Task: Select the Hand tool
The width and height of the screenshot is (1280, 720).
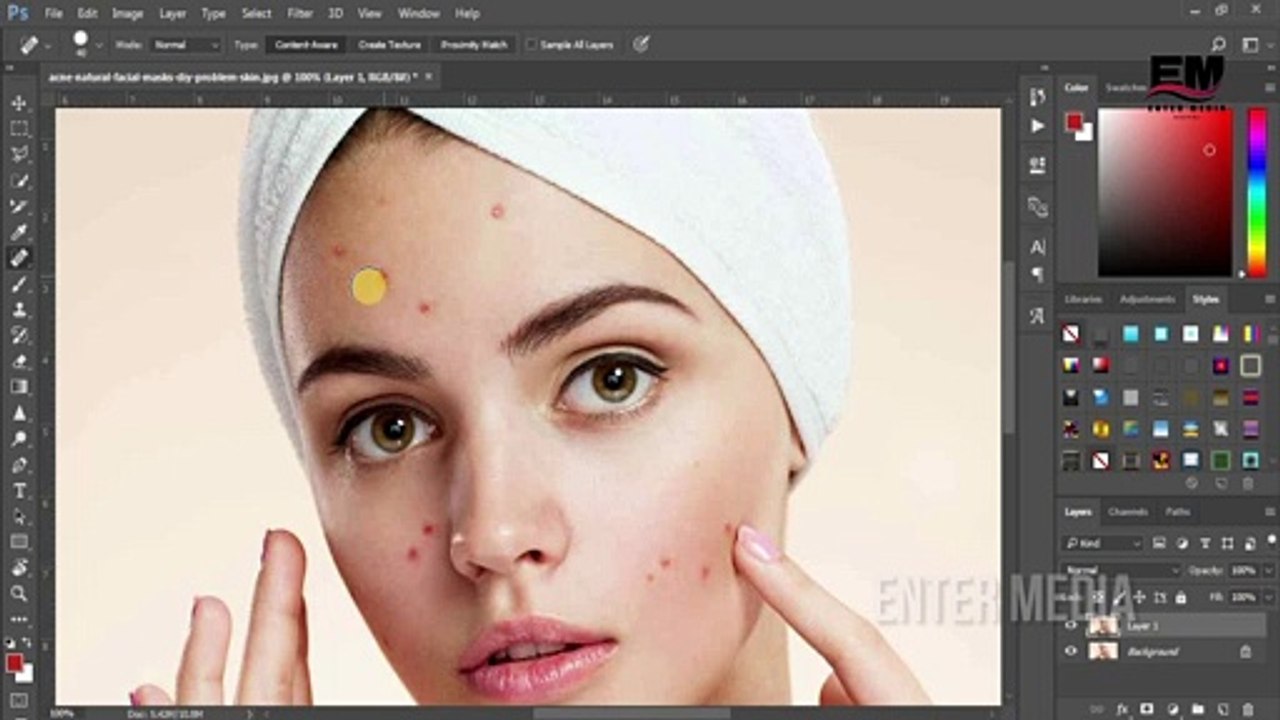Action: click(19, 568)
